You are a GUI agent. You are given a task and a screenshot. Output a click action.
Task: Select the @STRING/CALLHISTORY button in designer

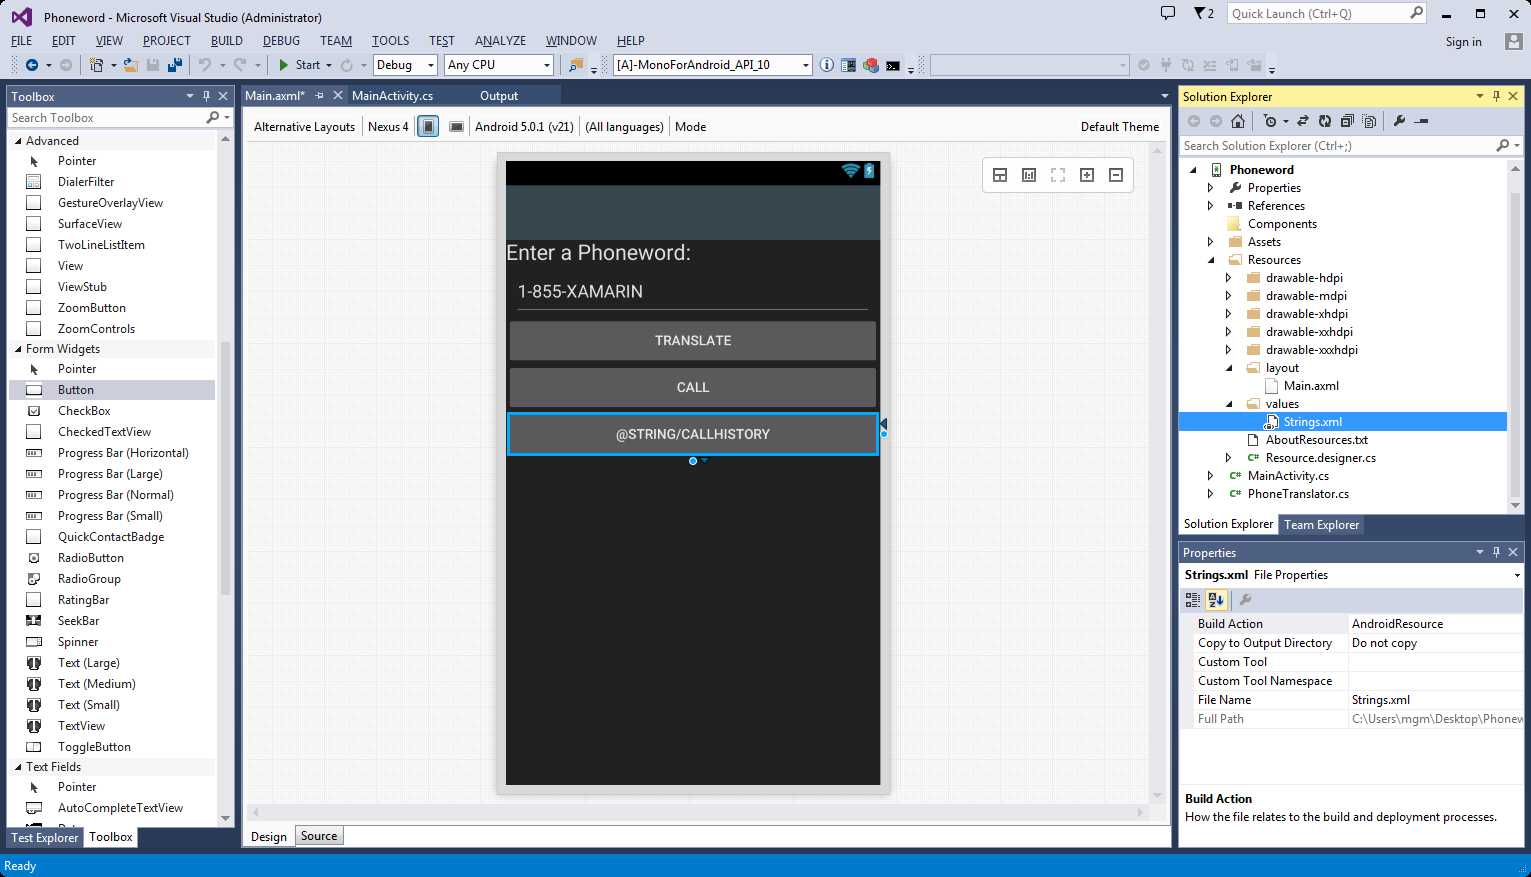click(x=693, y=434)
